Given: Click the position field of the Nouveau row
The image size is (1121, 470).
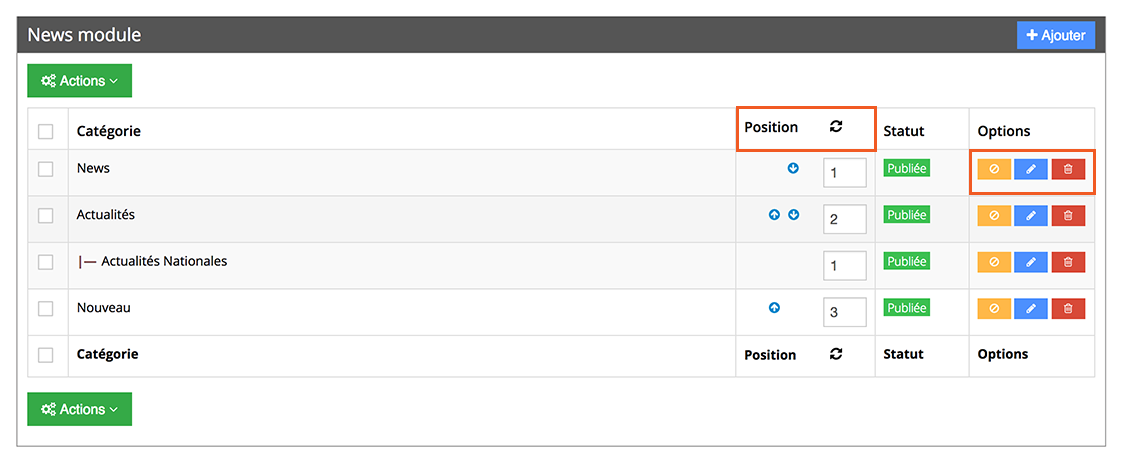Looking at the screenshot, I should (844, 312).
